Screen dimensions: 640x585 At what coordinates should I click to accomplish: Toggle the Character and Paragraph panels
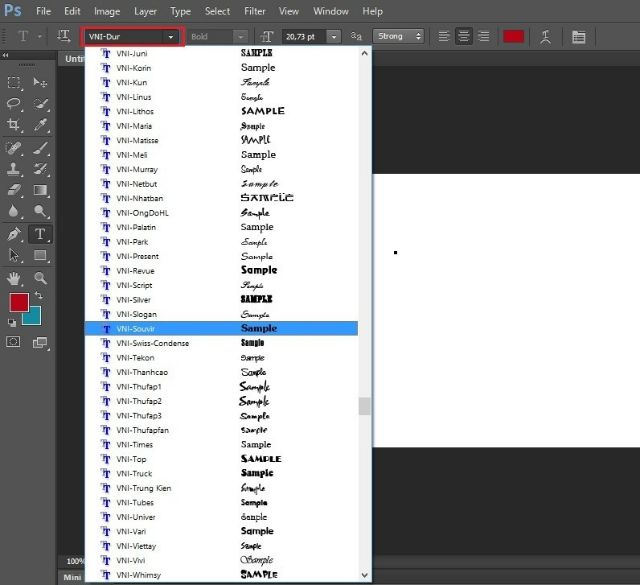(578, 37)
